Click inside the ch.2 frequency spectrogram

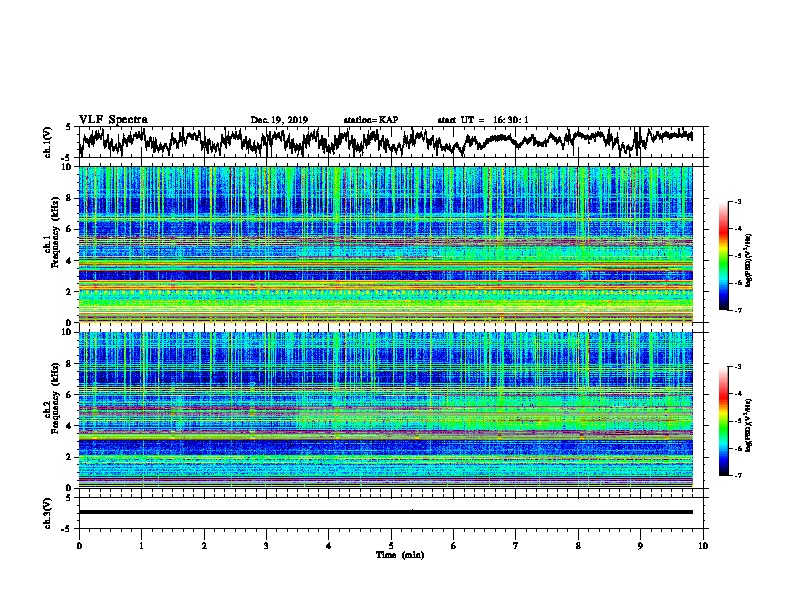(x=386, y=410)
